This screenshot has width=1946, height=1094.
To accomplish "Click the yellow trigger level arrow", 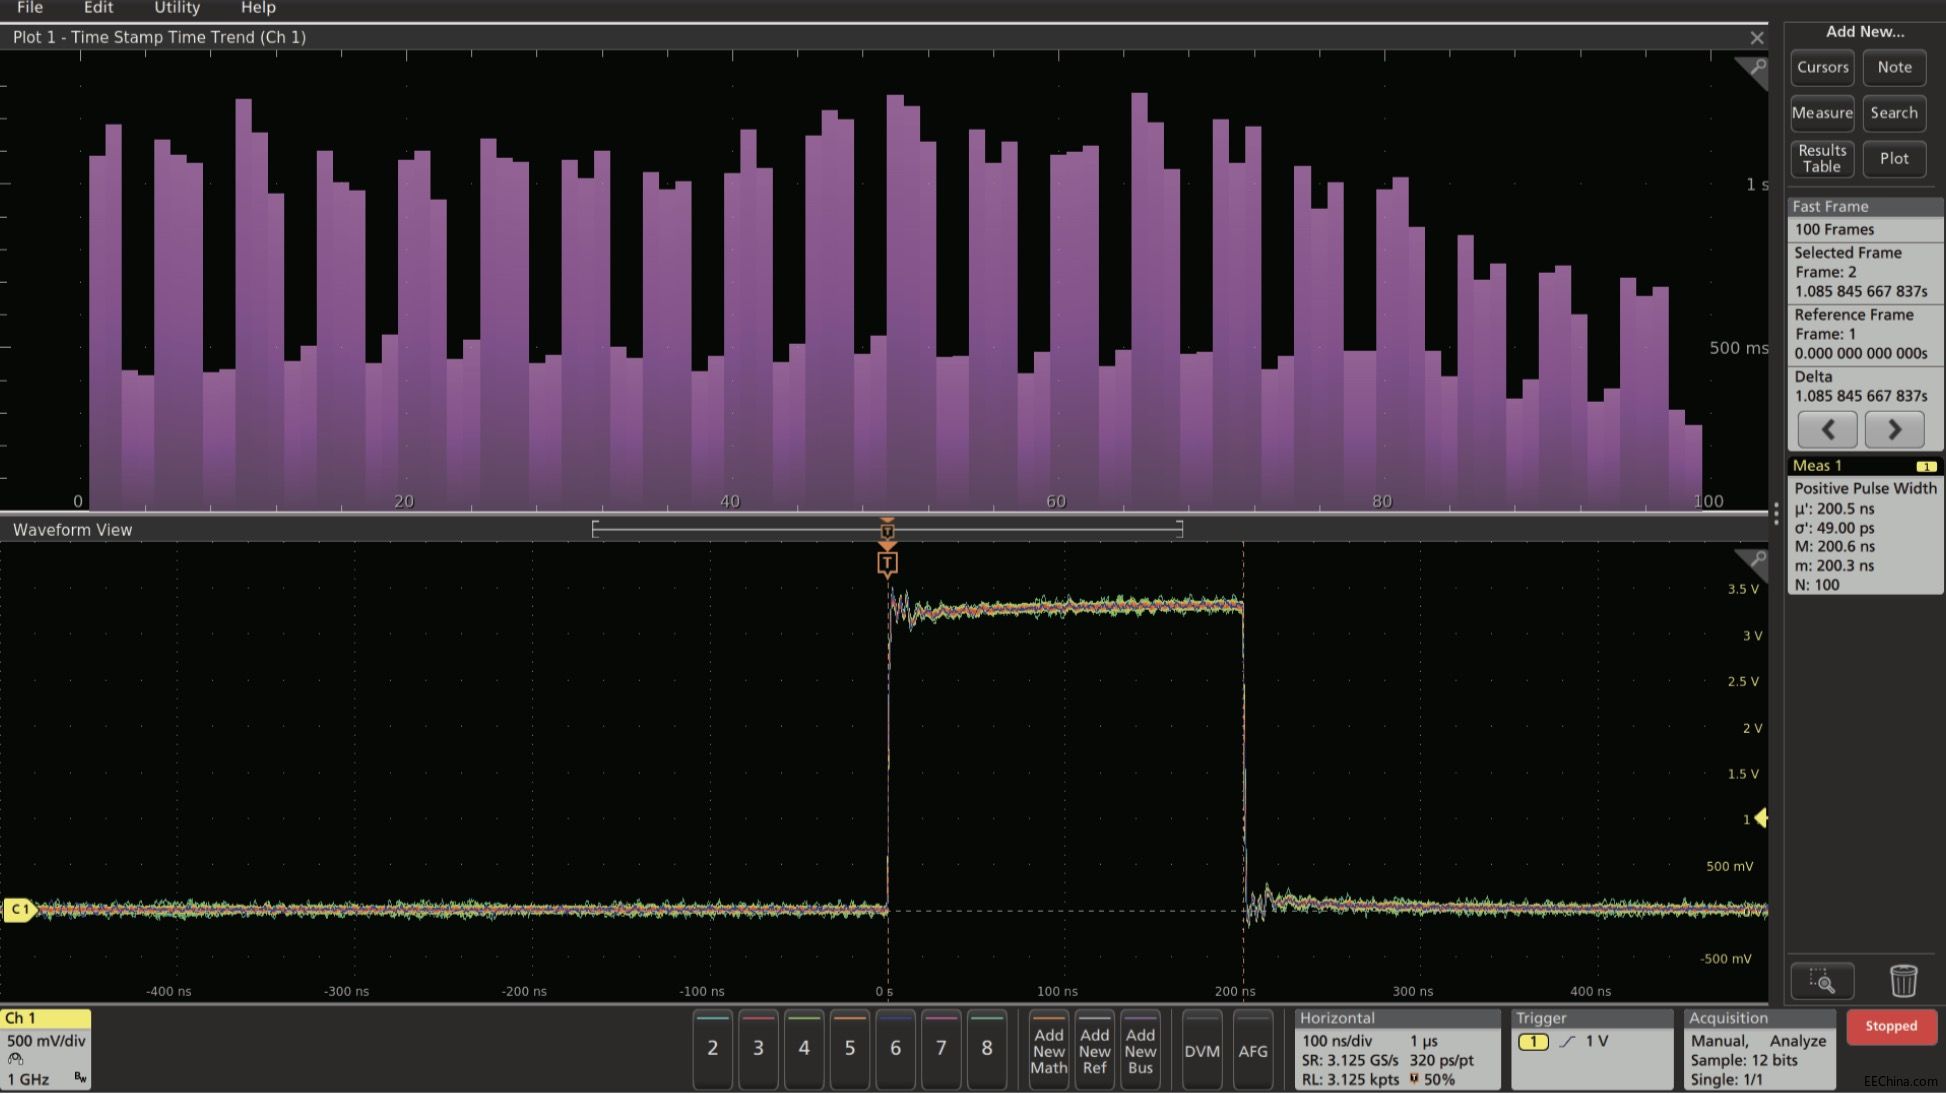I will pyautogui.click(x=1761, y=818).
